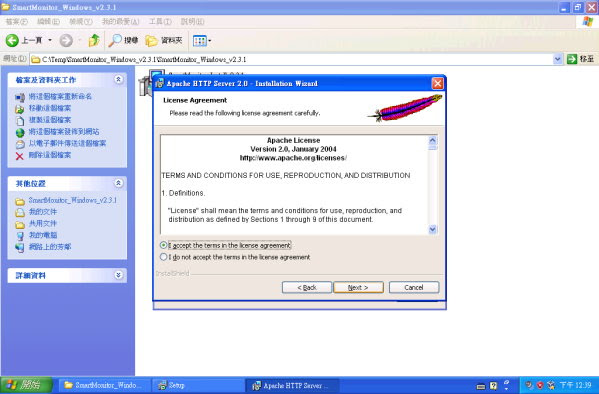
Task: Open Shared Documents link in Other Places
Action: (42, 224)
